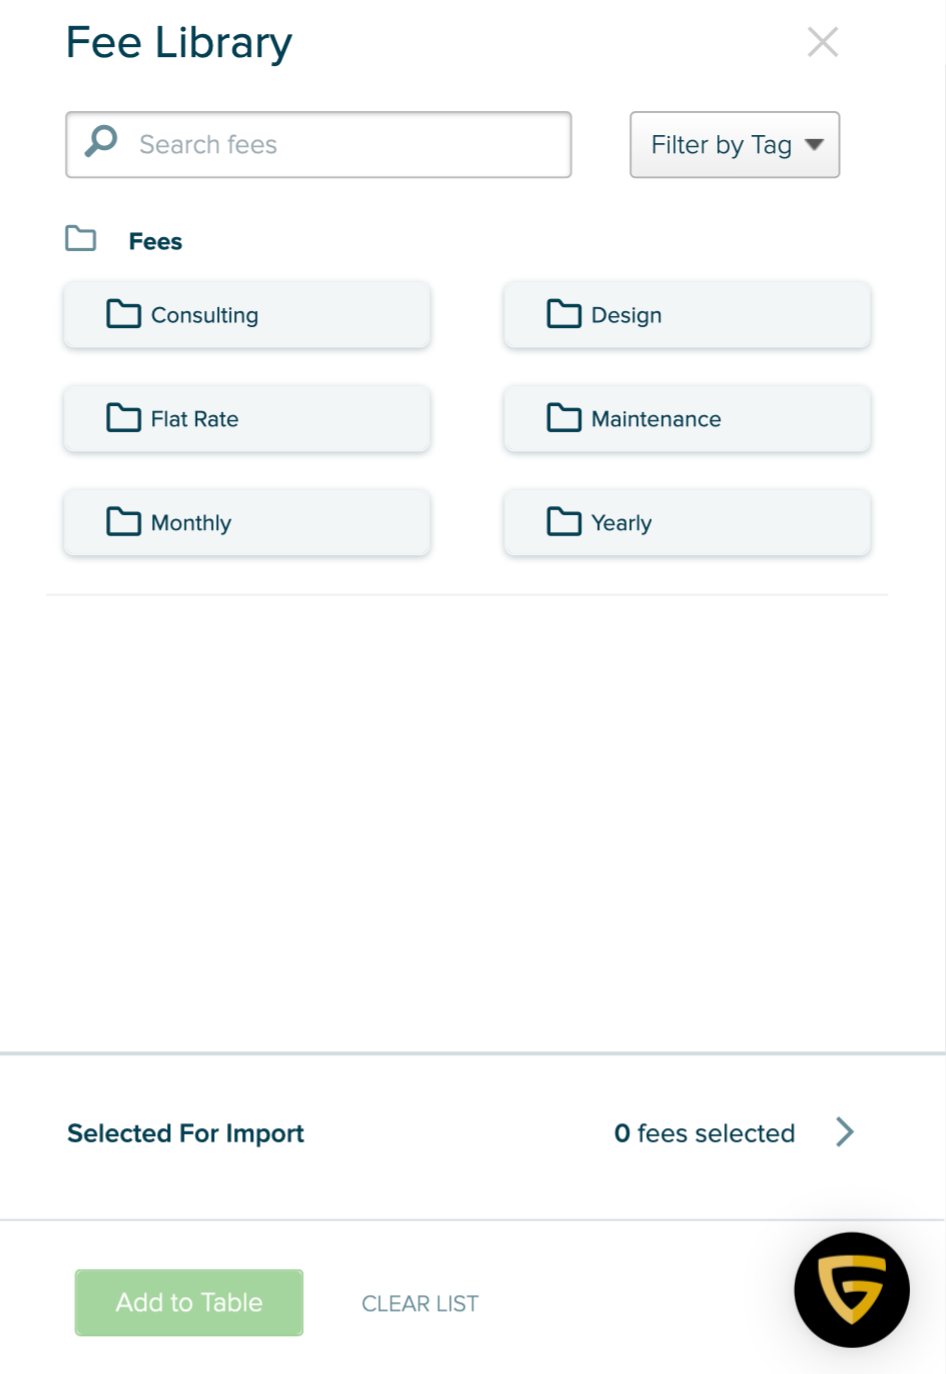Click the Add to Table button
The width and height of the screenshot is (946, 1374).
click(189, 1302)
